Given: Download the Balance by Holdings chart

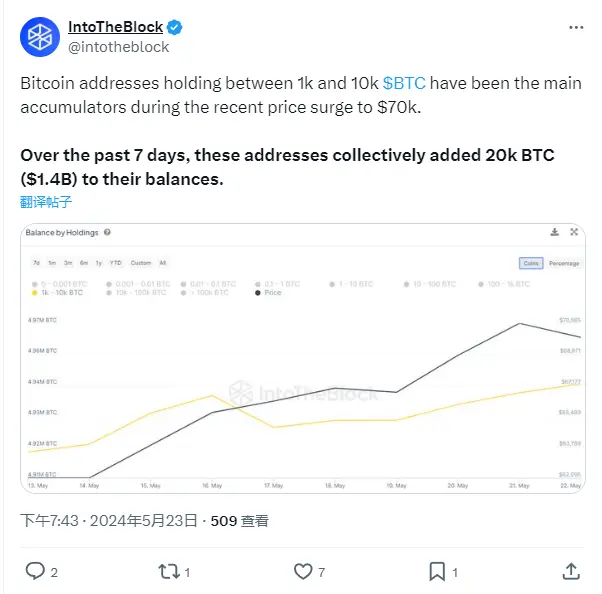Looking at the screenshot, I should (555, 232).
